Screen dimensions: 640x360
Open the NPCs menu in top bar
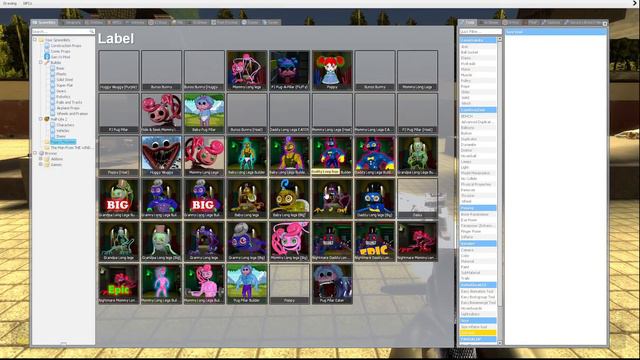[27, 3]
